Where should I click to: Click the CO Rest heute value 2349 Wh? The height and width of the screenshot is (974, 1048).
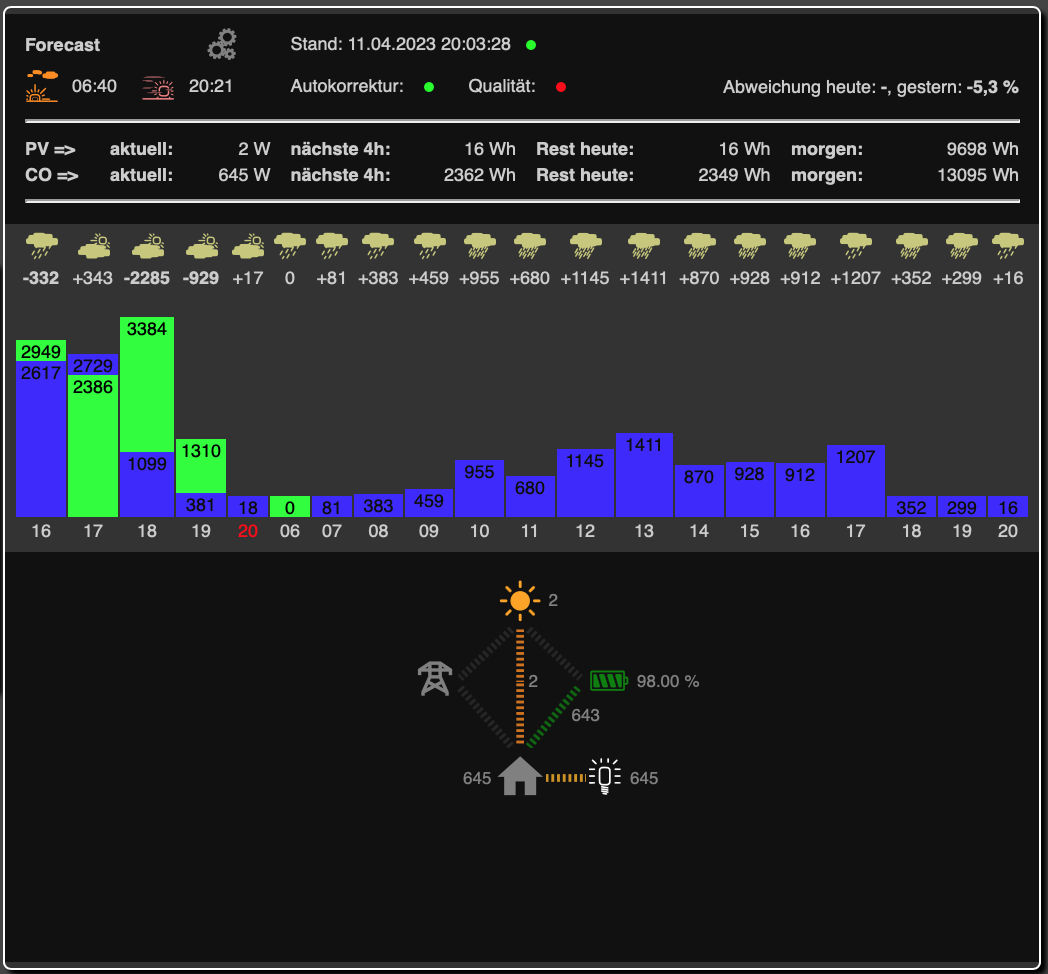point(734,175)
